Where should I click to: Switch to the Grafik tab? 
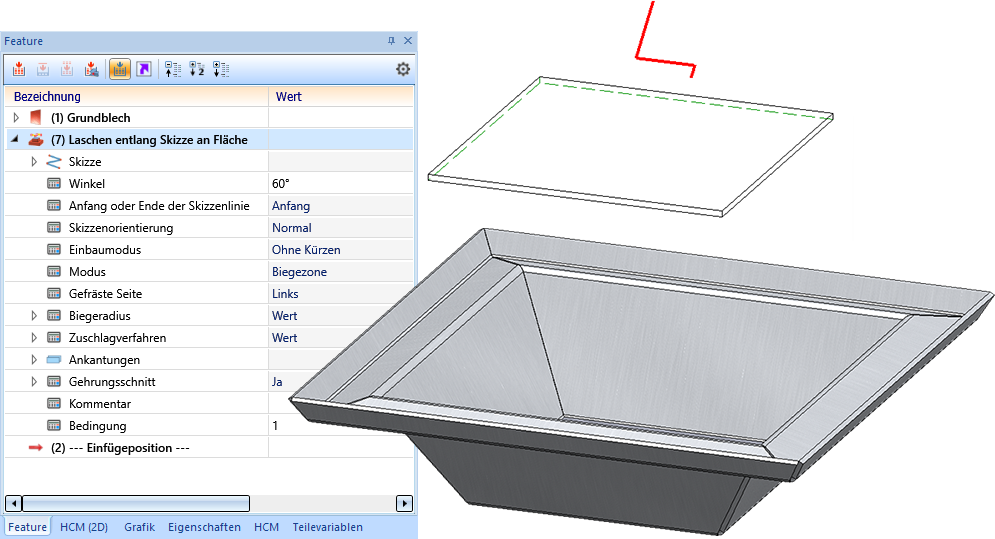click(140, 527)
